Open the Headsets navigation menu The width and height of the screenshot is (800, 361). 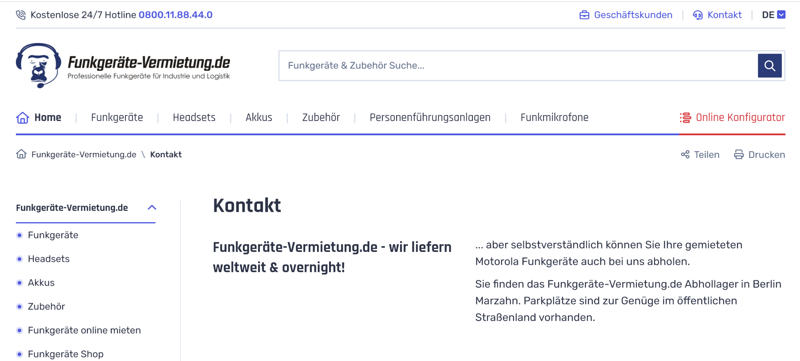click(x=194, y=118)
